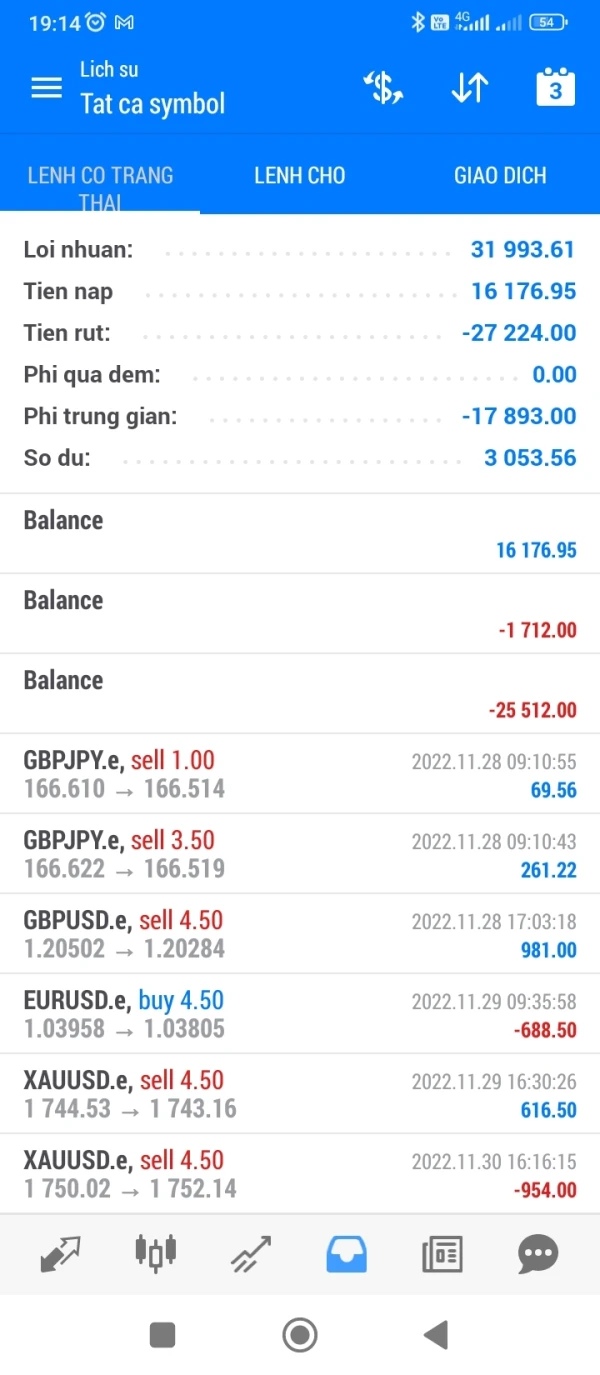Open the calendar date range icon

pos(555,88)
